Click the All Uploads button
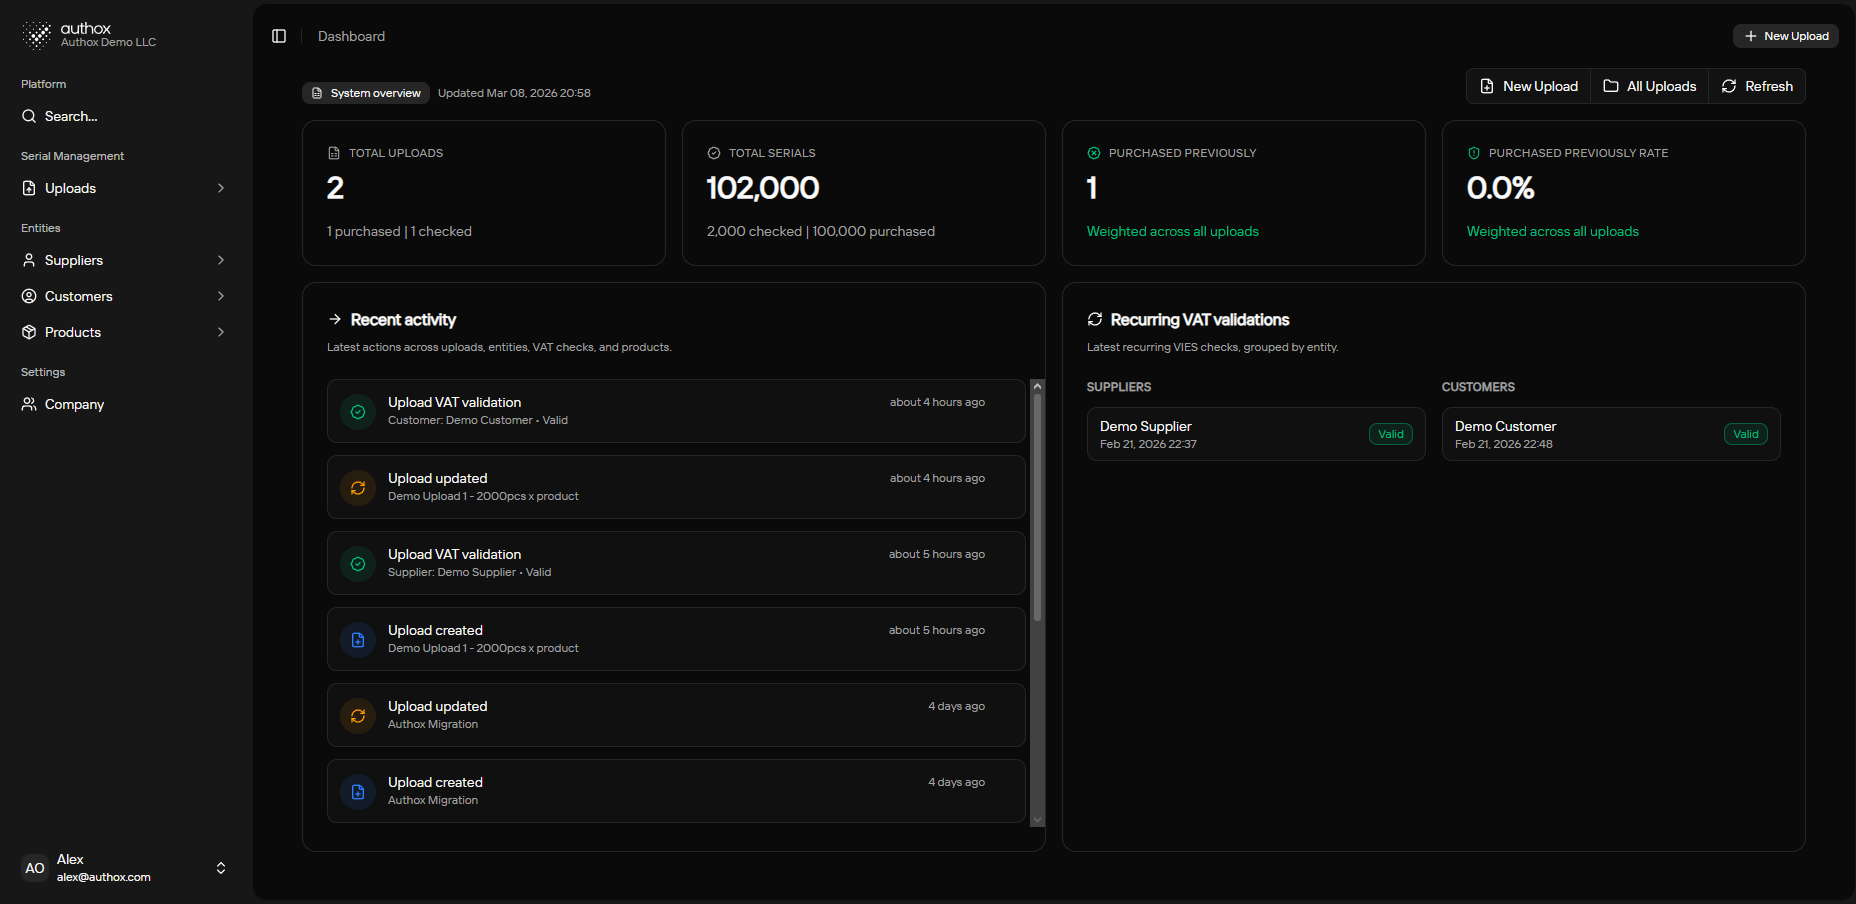The height and width of the screenshot is (904, 1856). (x=1649, y=87)
